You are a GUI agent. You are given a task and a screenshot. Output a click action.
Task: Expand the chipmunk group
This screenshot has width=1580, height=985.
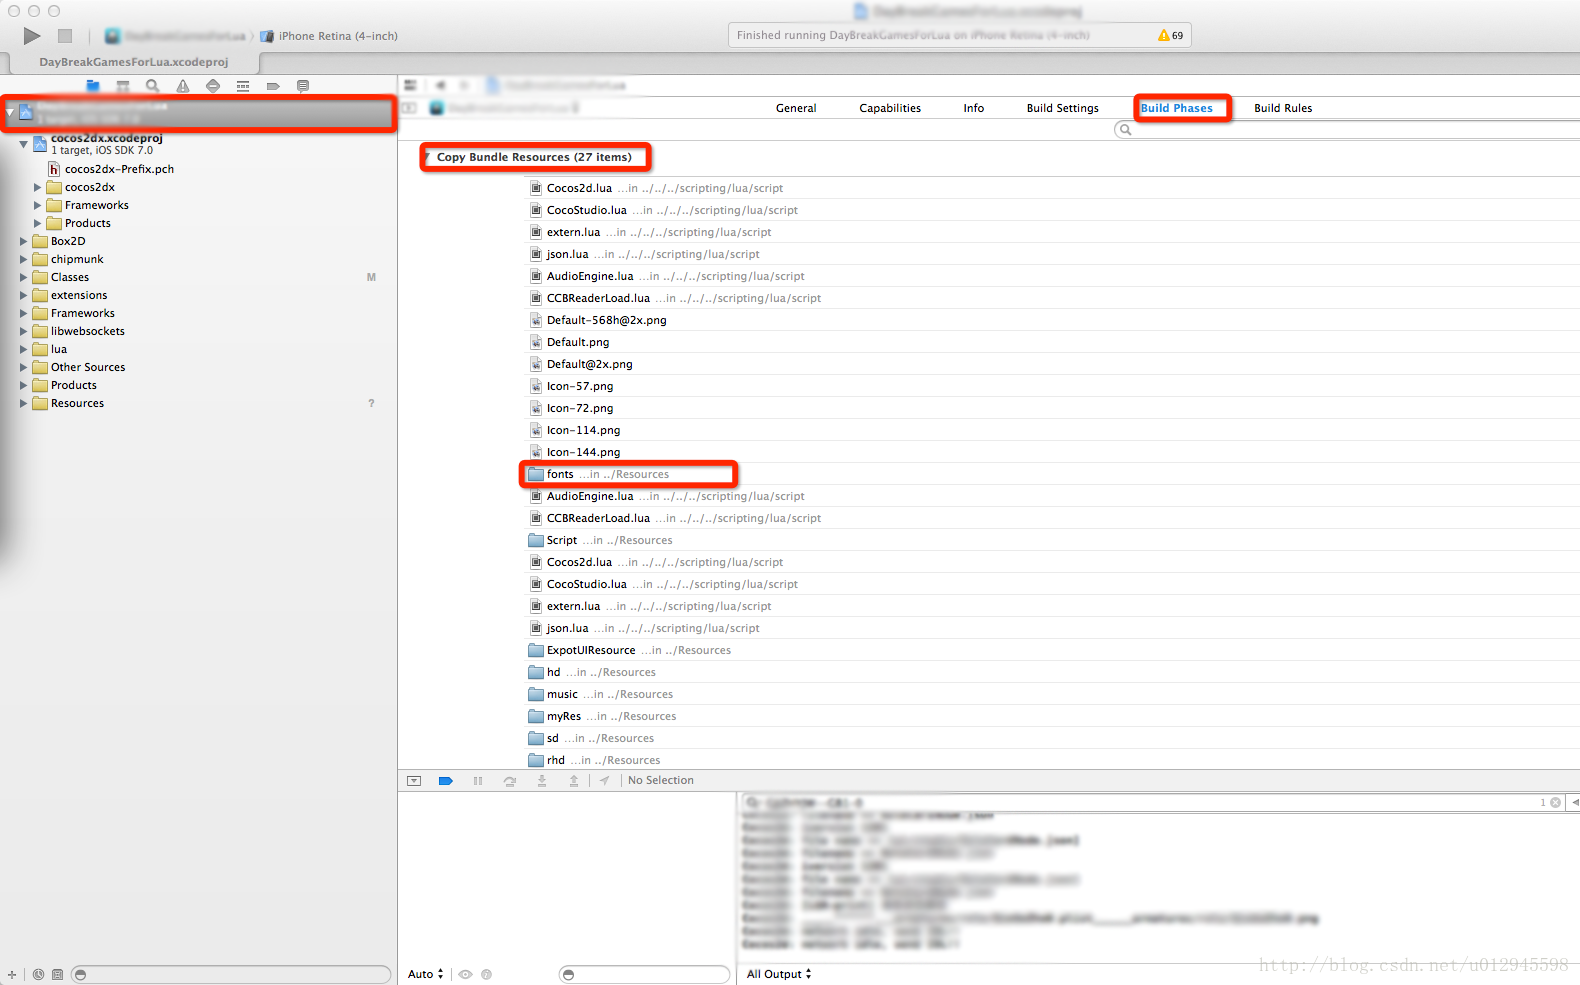[x=24, y=259]
